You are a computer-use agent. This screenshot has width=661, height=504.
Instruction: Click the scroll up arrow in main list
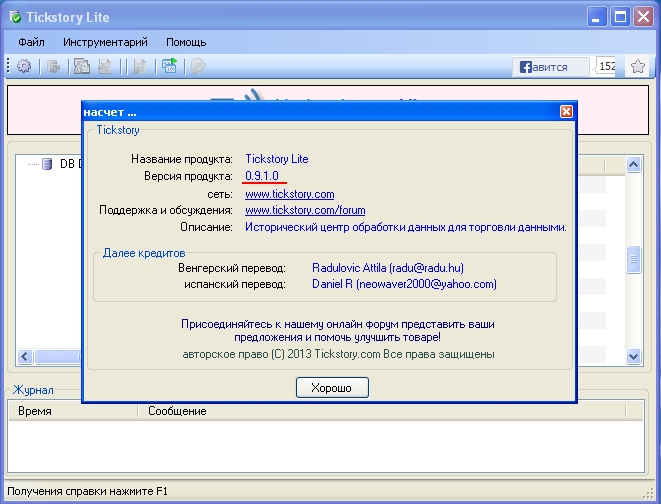point(634,164)
